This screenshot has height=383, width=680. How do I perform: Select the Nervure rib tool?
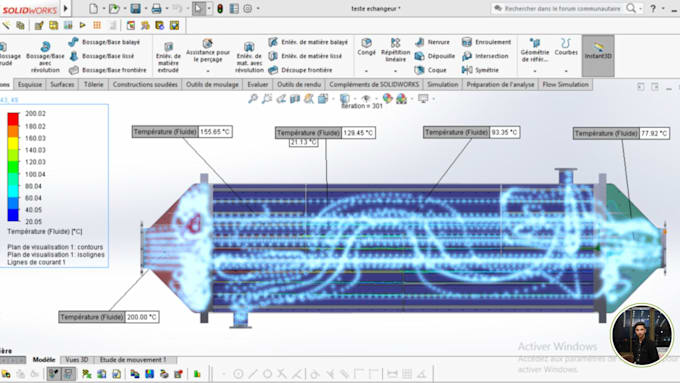[x=432, y=42]
